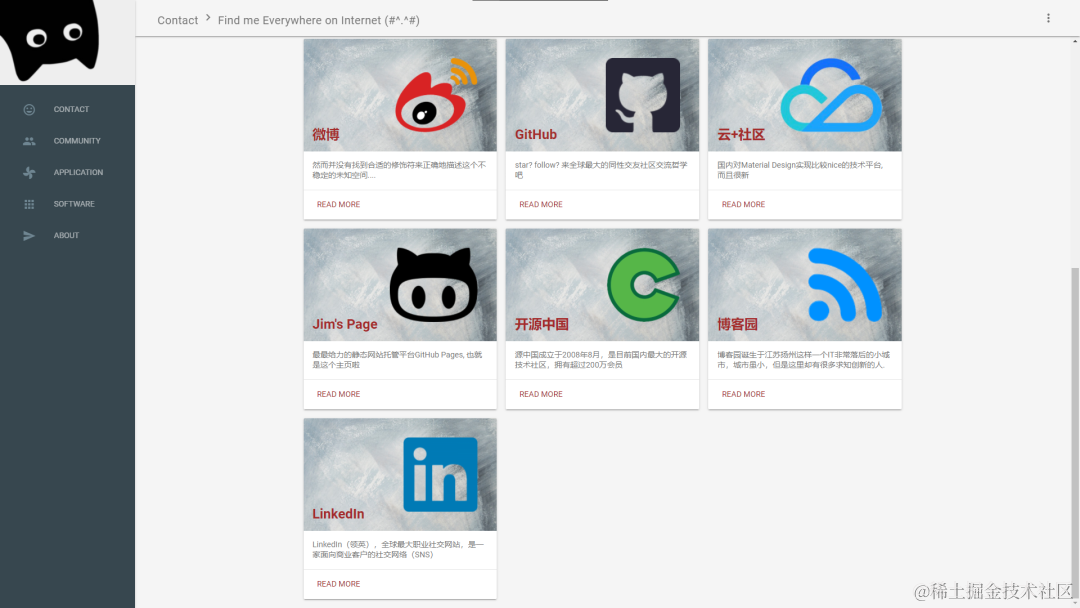1080x608 pixels.
Task: Click READ MORE on the LinkedIn card
Action: [338, 584]
